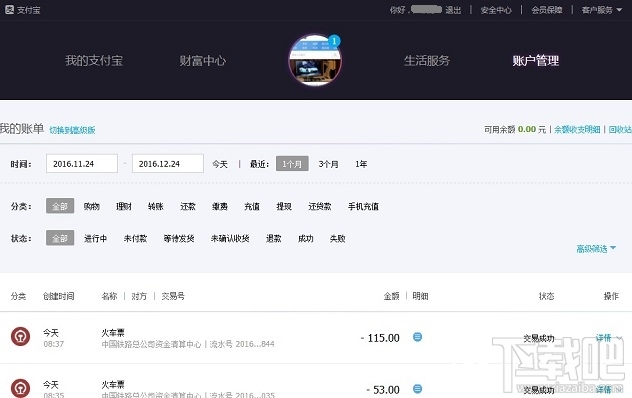
Task: Select 全部 in 分类 row
Action: click(x=60, y=206)
